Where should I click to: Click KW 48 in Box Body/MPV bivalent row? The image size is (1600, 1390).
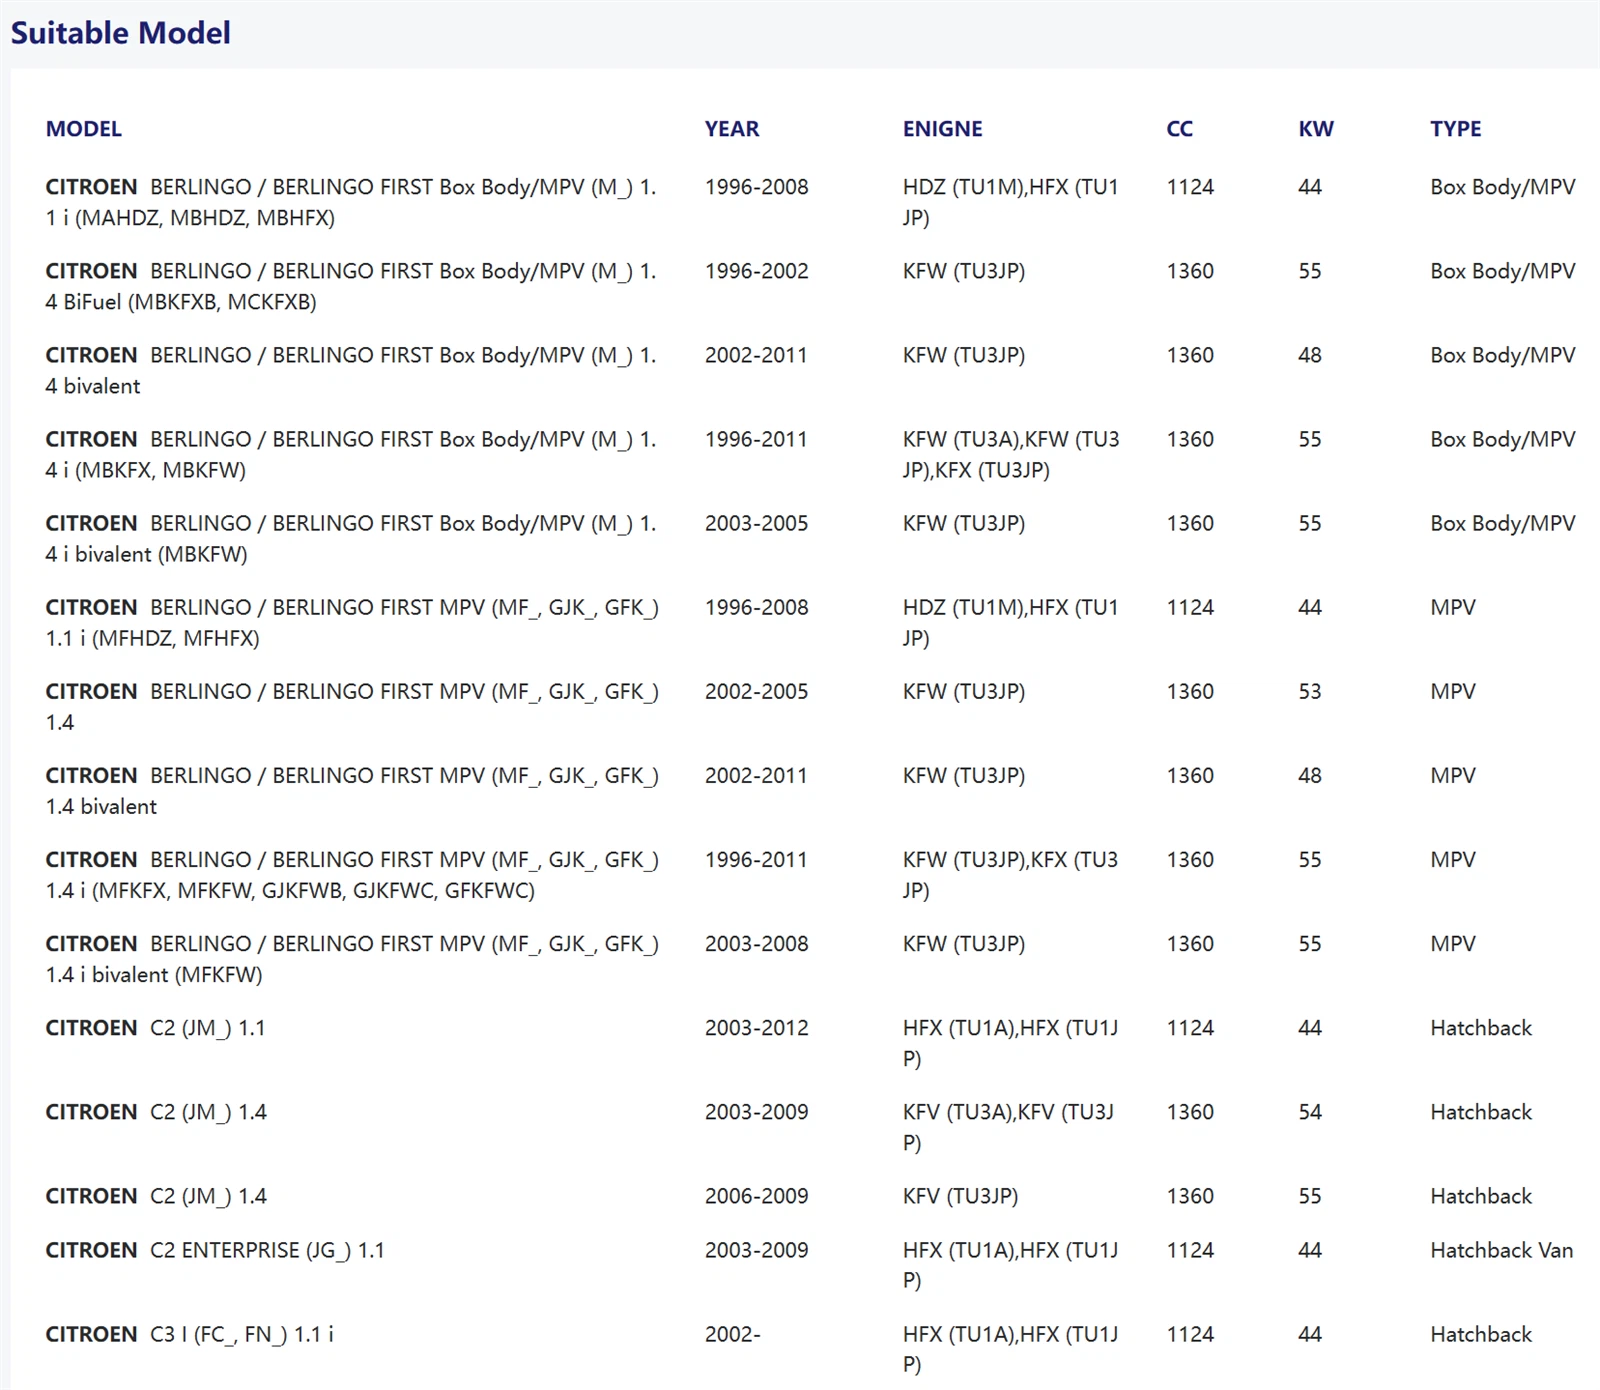(x=1310, y=355)
